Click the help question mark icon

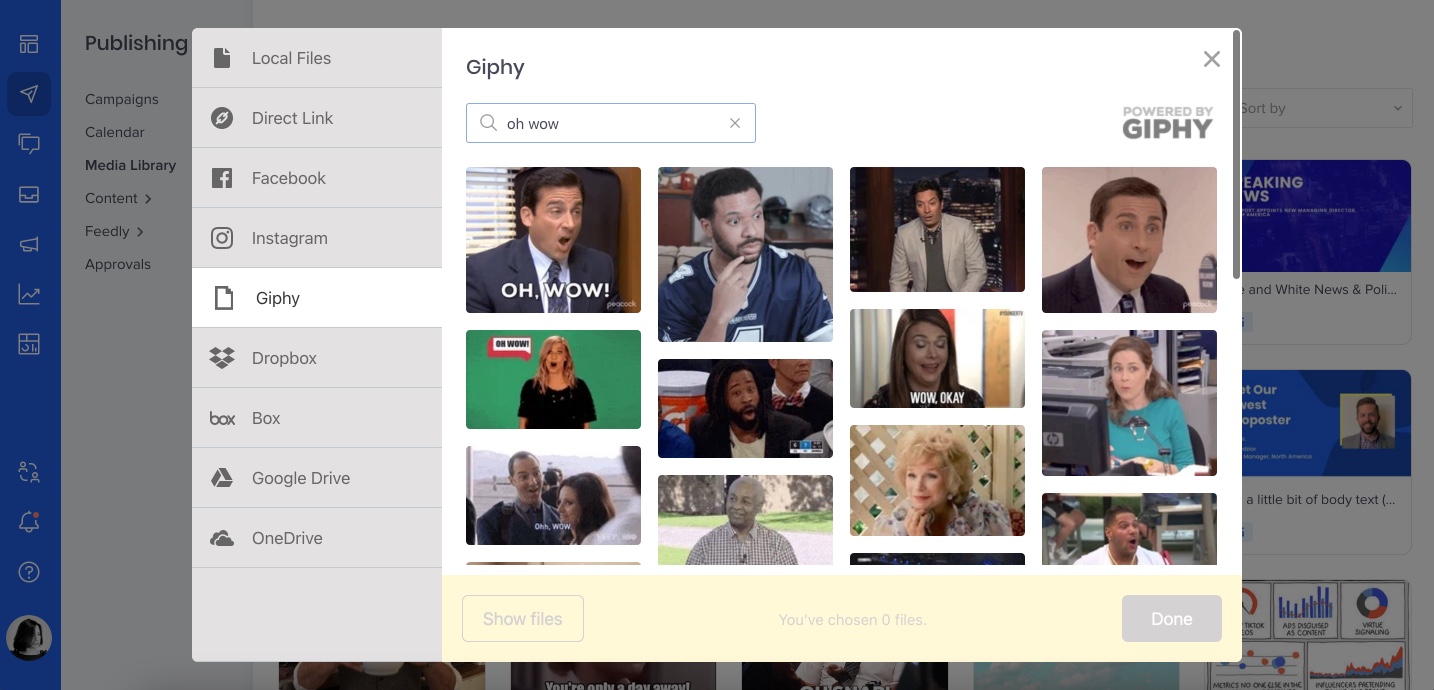click(29, 572)
